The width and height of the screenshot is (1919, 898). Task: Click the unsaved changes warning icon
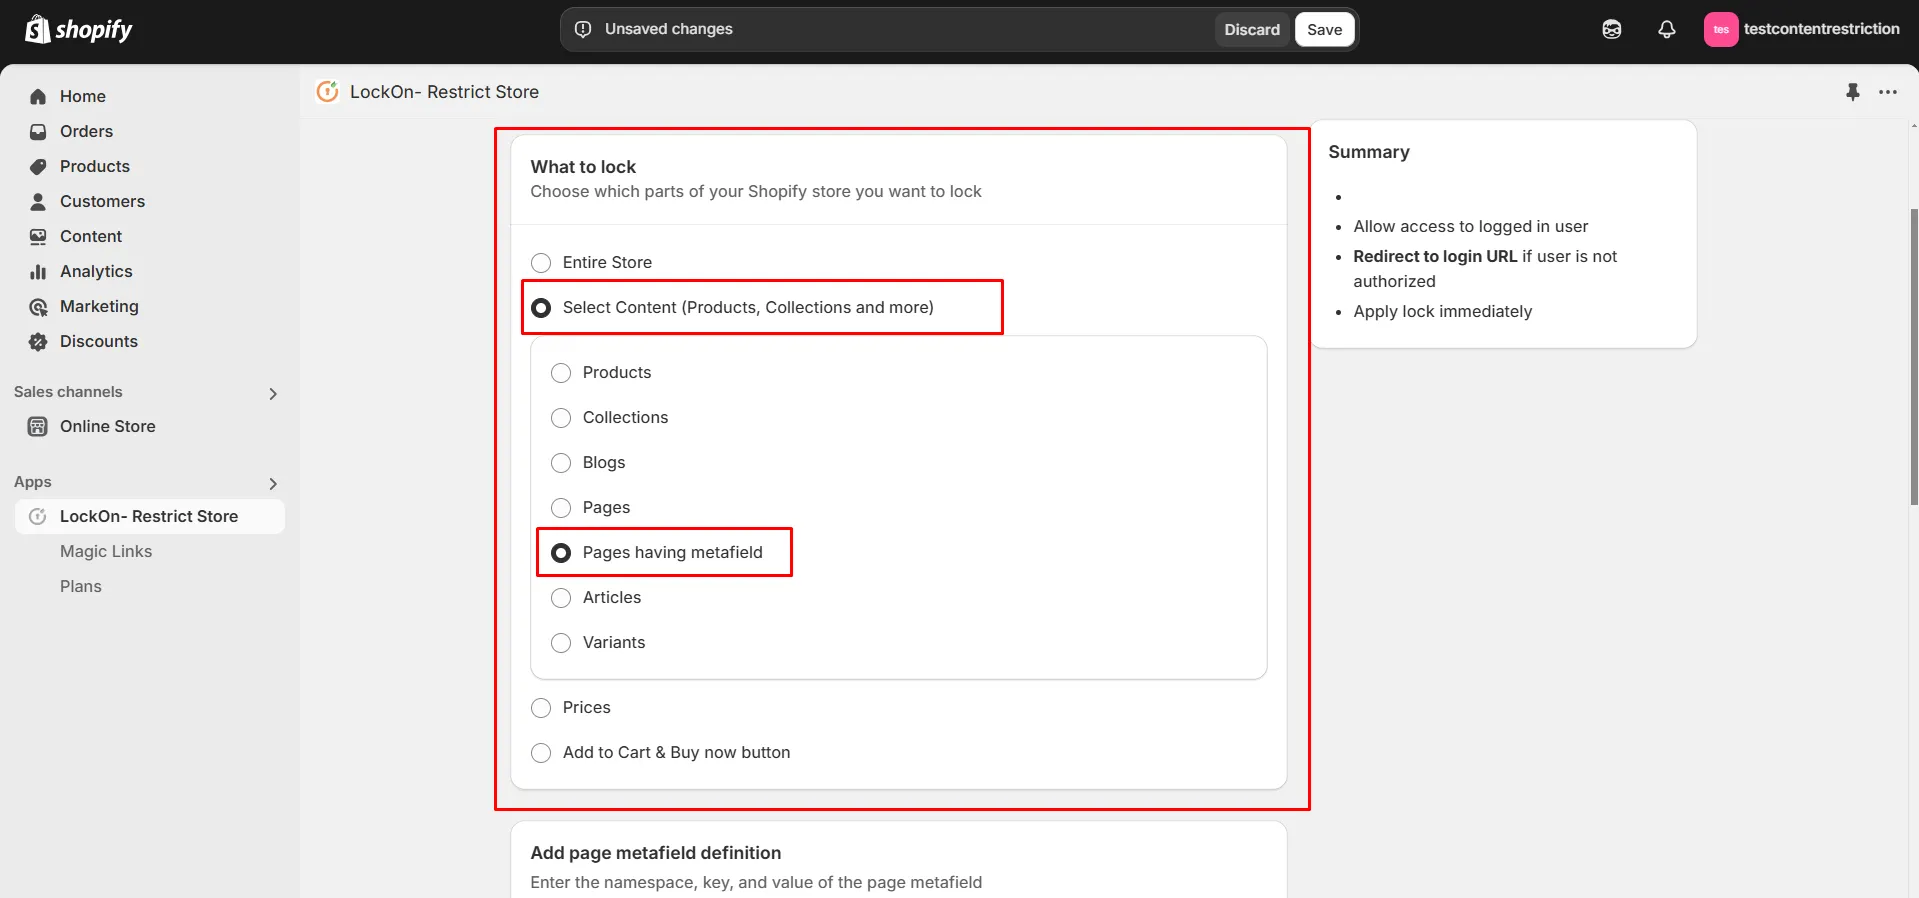click(x=583, y=29)
